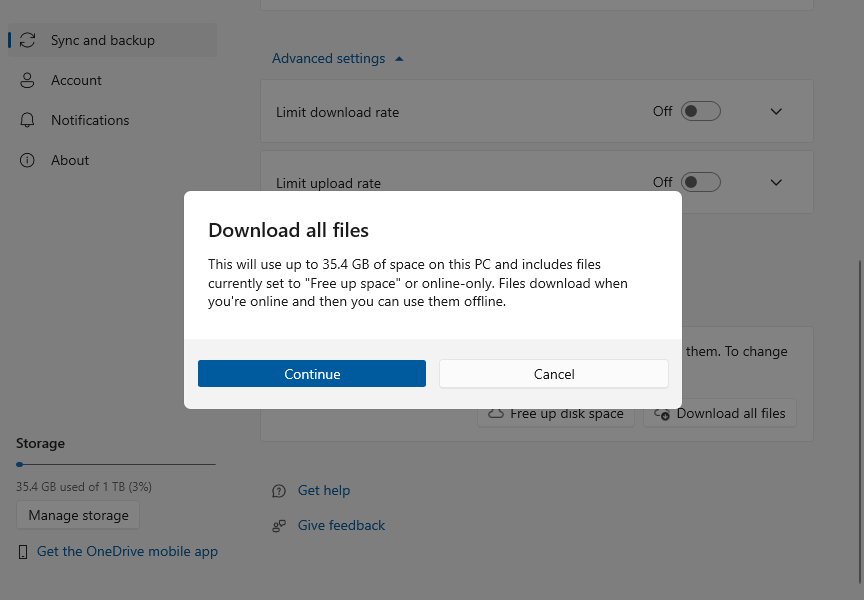Toggle the Limit upload rate switch
The height and width of the screenshot is (600, 864).
click(x=700, y=182)
